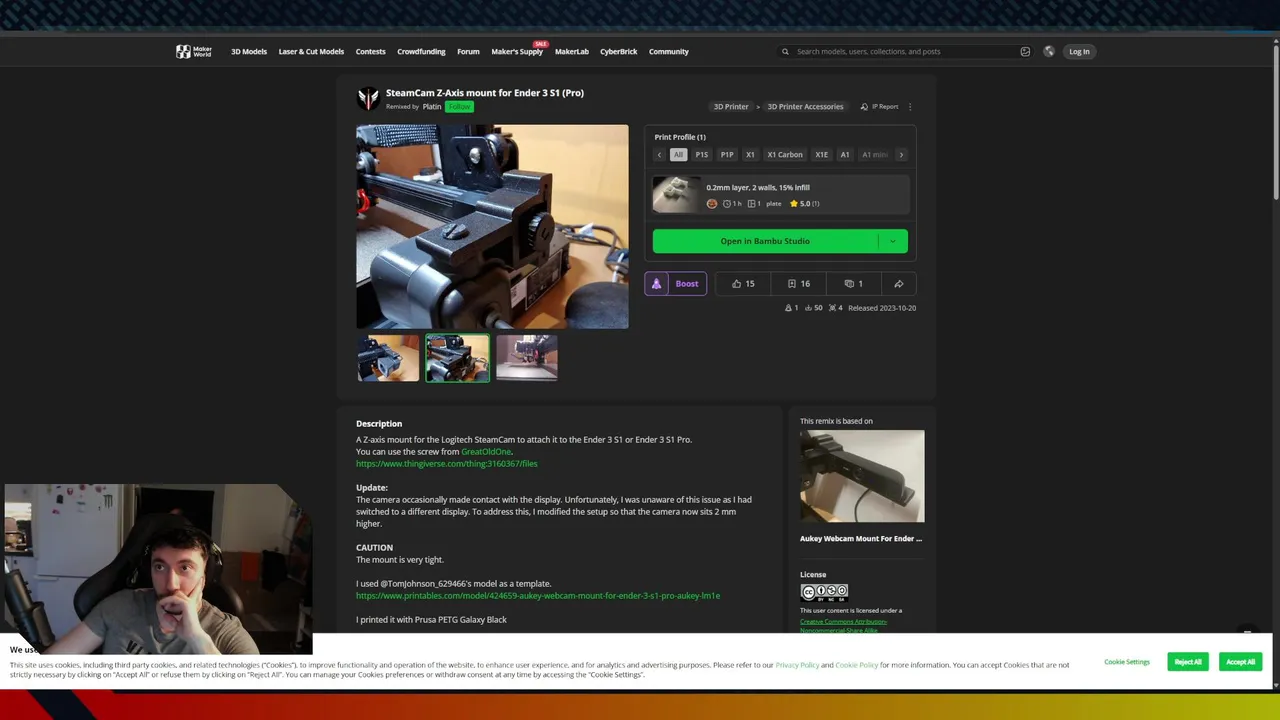Click the main model preview image
Image resolution: width=1280 pixels, height=720 pixels.
pos(492,226)
